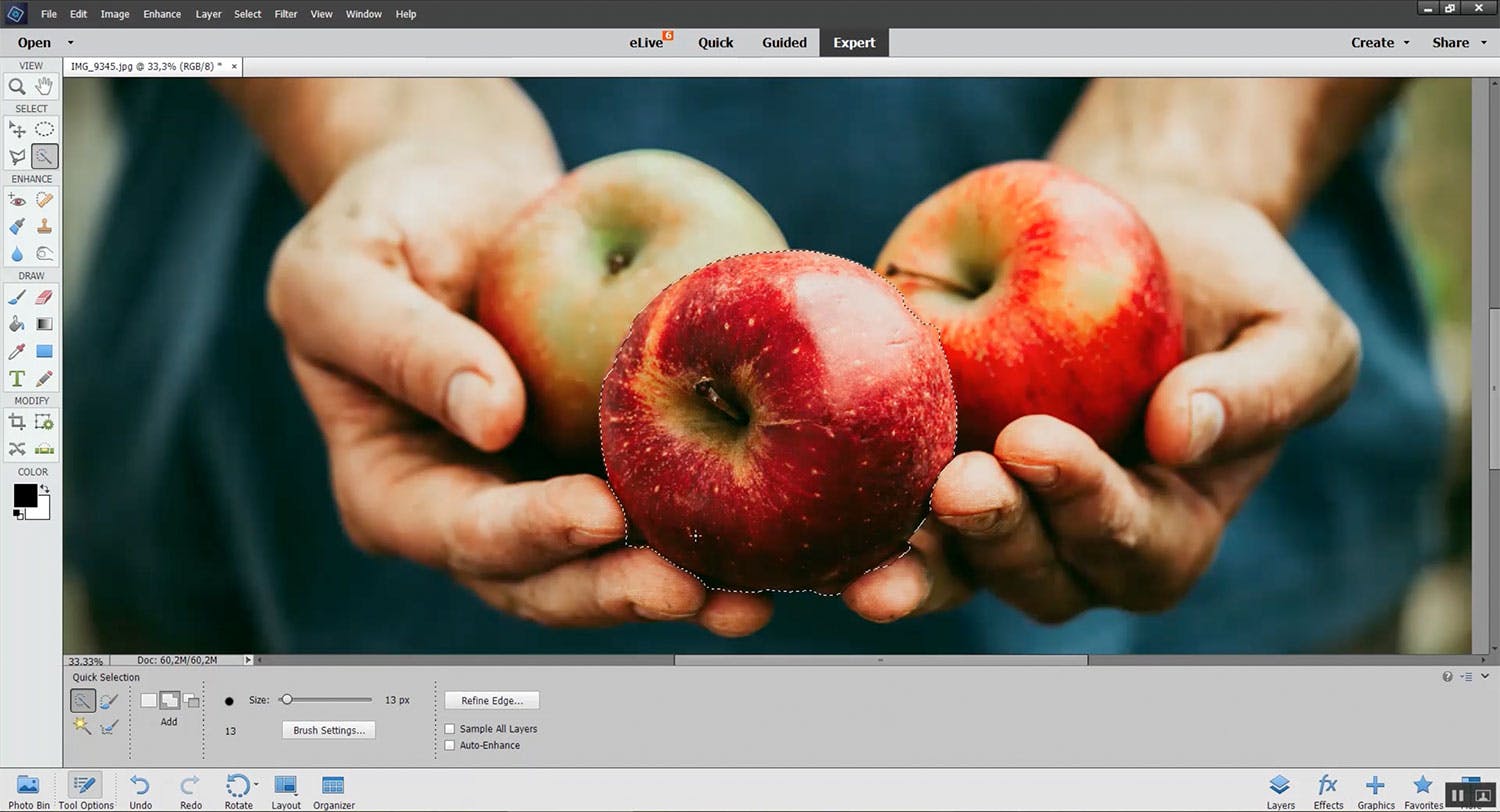The image size is (1500, 812).
Task: Set selection mode to Add to selection
Action: [x=169, y=700]
